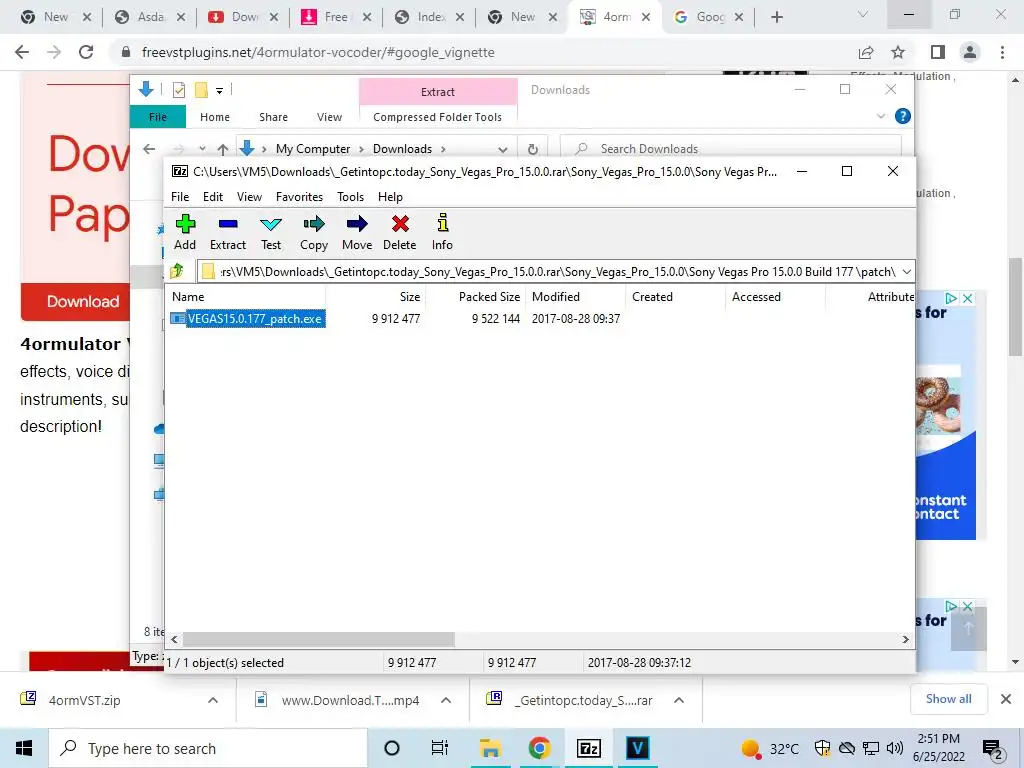Select VEGAS15.0.177_patch.exe file
This screenshot has width=1024, height=768.
(255, 319)
